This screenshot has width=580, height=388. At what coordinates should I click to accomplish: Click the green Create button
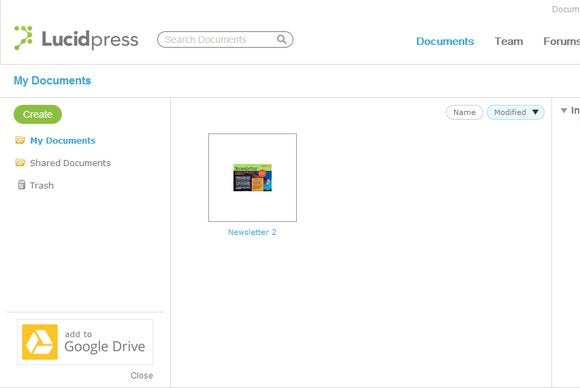(38, 114)
